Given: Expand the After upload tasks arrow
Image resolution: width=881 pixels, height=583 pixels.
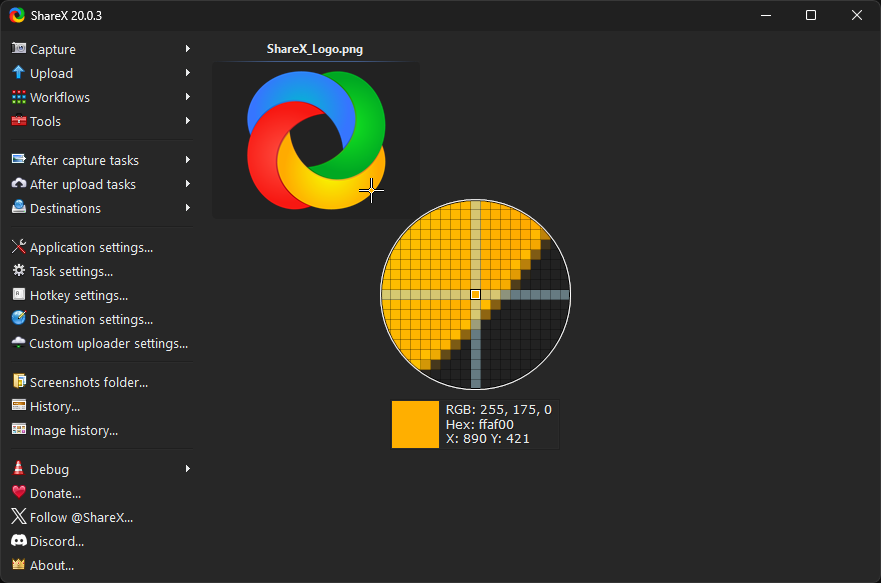Looking at the screenshot, I should pos(188,184).
